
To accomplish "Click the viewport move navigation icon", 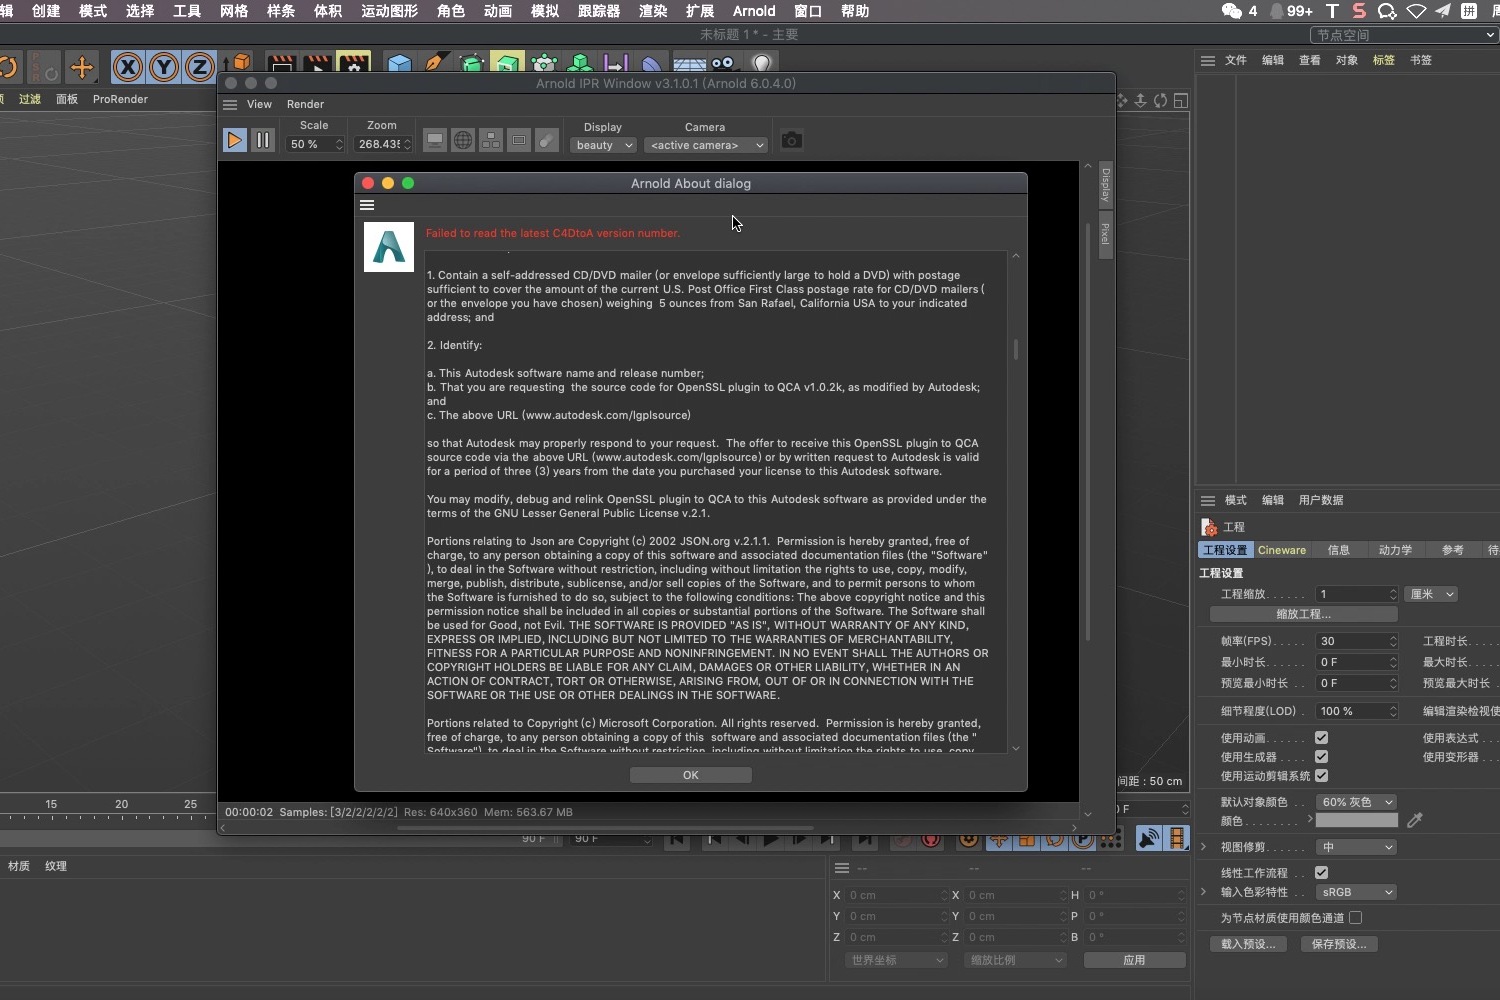I will point(1122,100).
